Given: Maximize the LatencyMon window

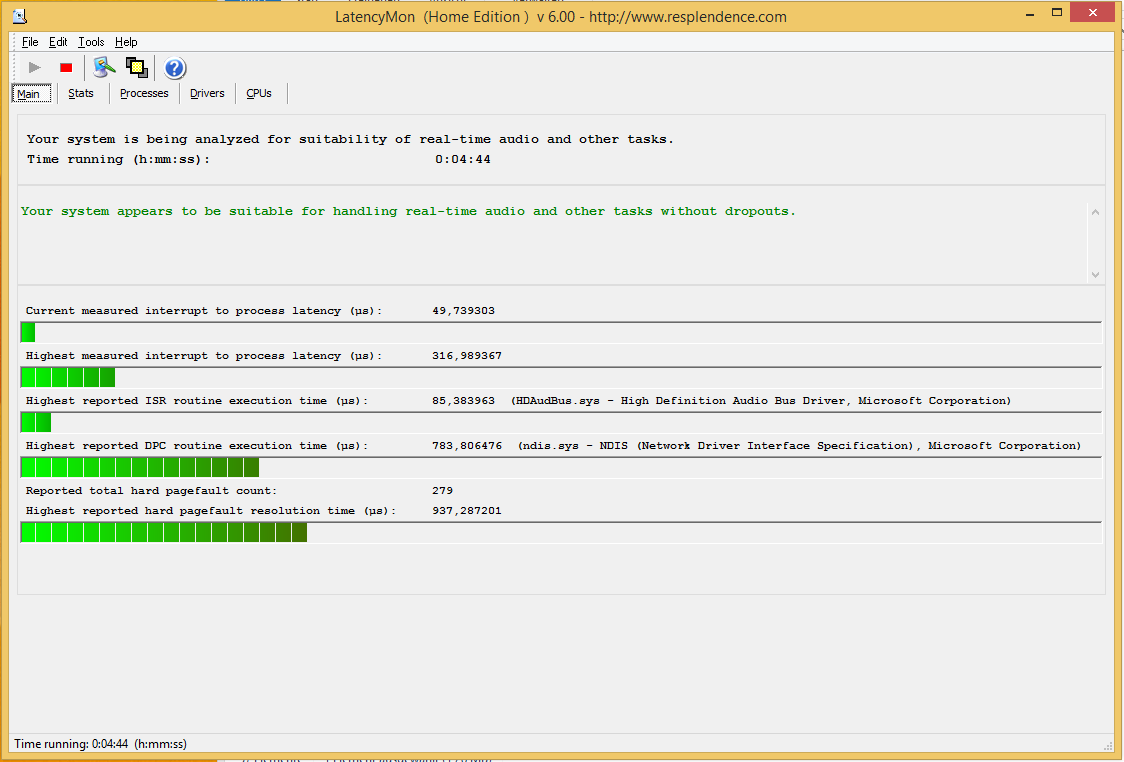Looking at the screenshot, I should point(1057,13).
